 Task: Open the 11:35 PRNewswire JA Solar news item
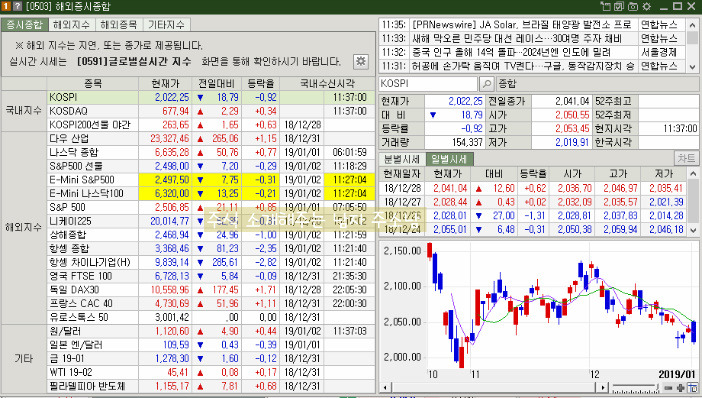click(533, 25)
